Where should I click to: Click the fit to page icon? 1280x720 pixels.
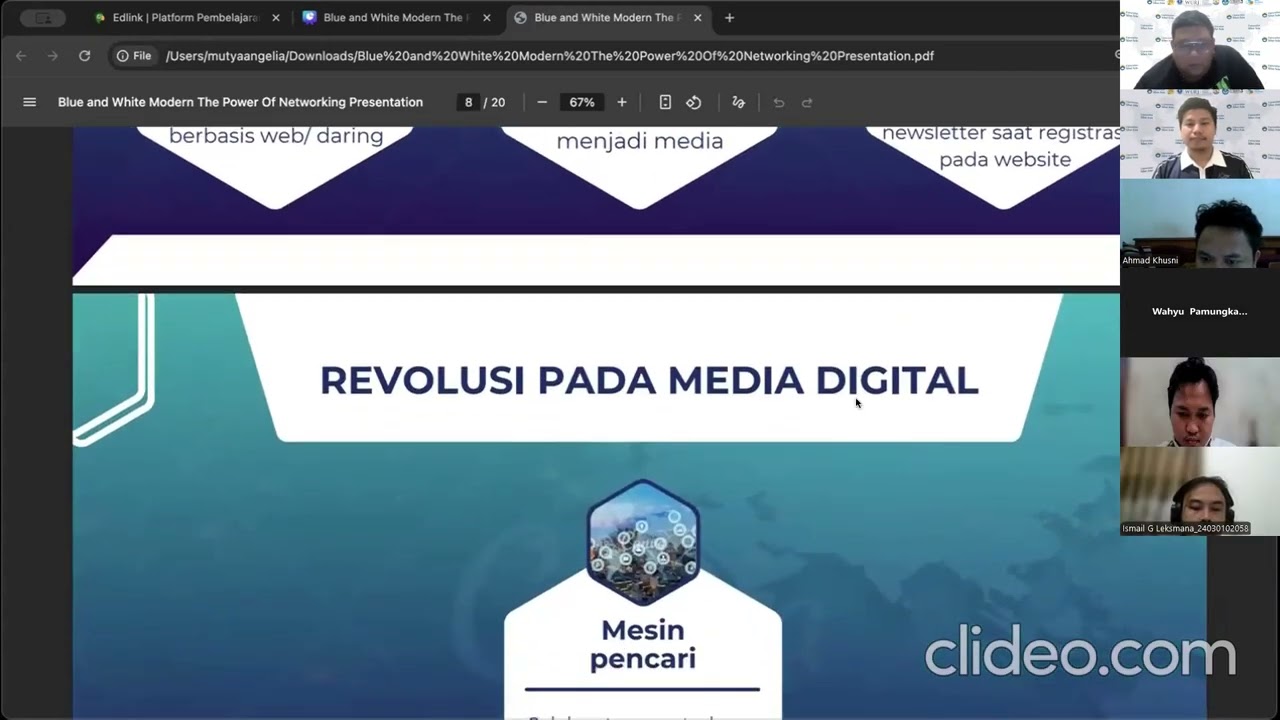point(665,102)
